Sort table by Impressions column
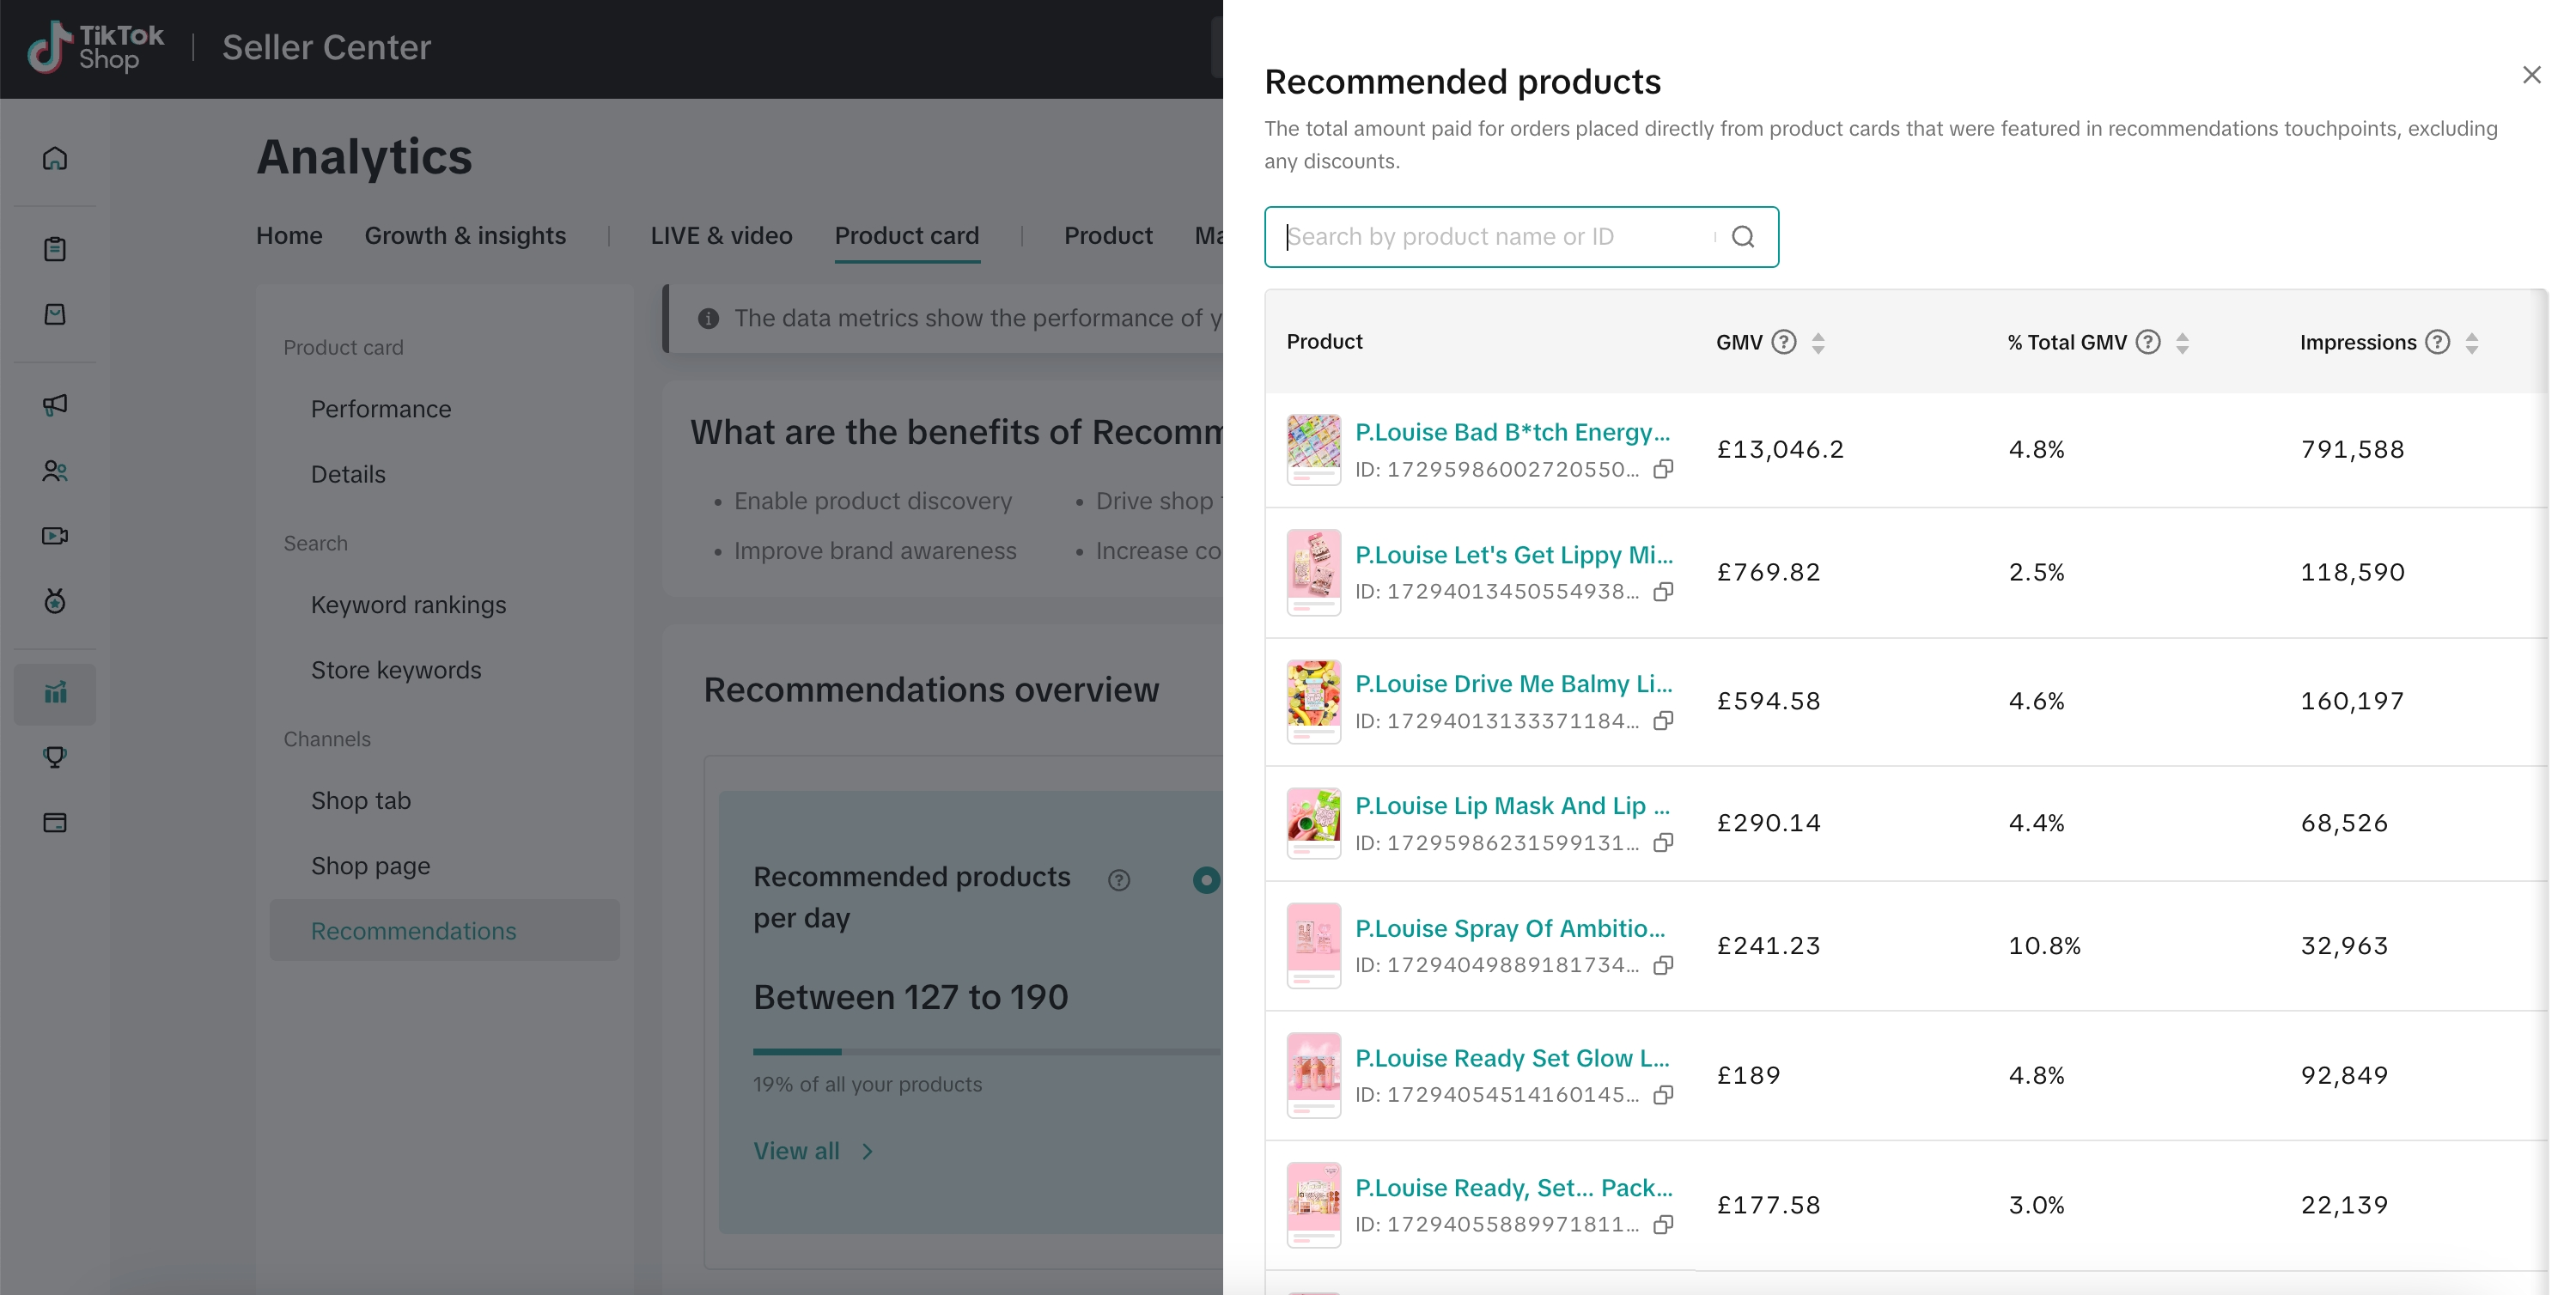 [x=2471, y=343]
